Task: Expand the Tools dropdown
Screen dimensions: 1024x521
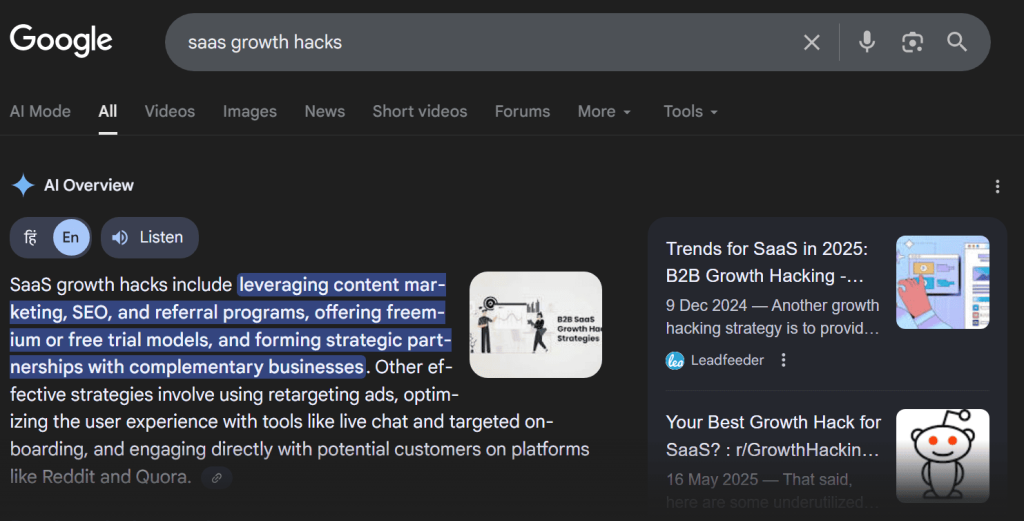Action: (690, 112)
